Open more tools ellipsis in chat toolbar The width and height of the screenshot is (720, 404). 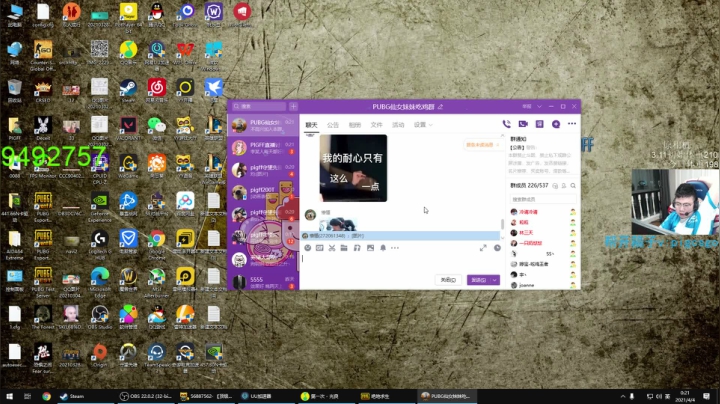[x=395, y=248]
